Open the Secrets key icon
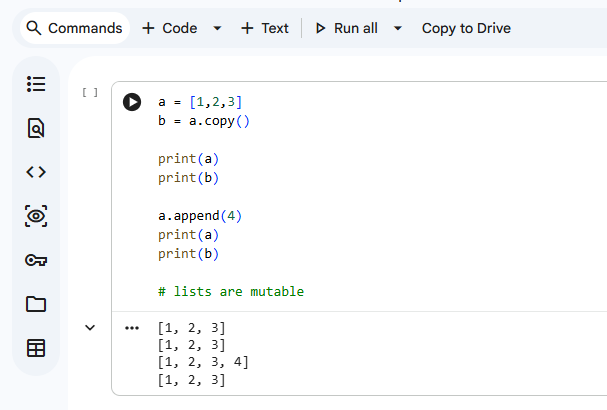Viewport: 607px width, 410px height. pyautogui.click(x=36, y=260)
